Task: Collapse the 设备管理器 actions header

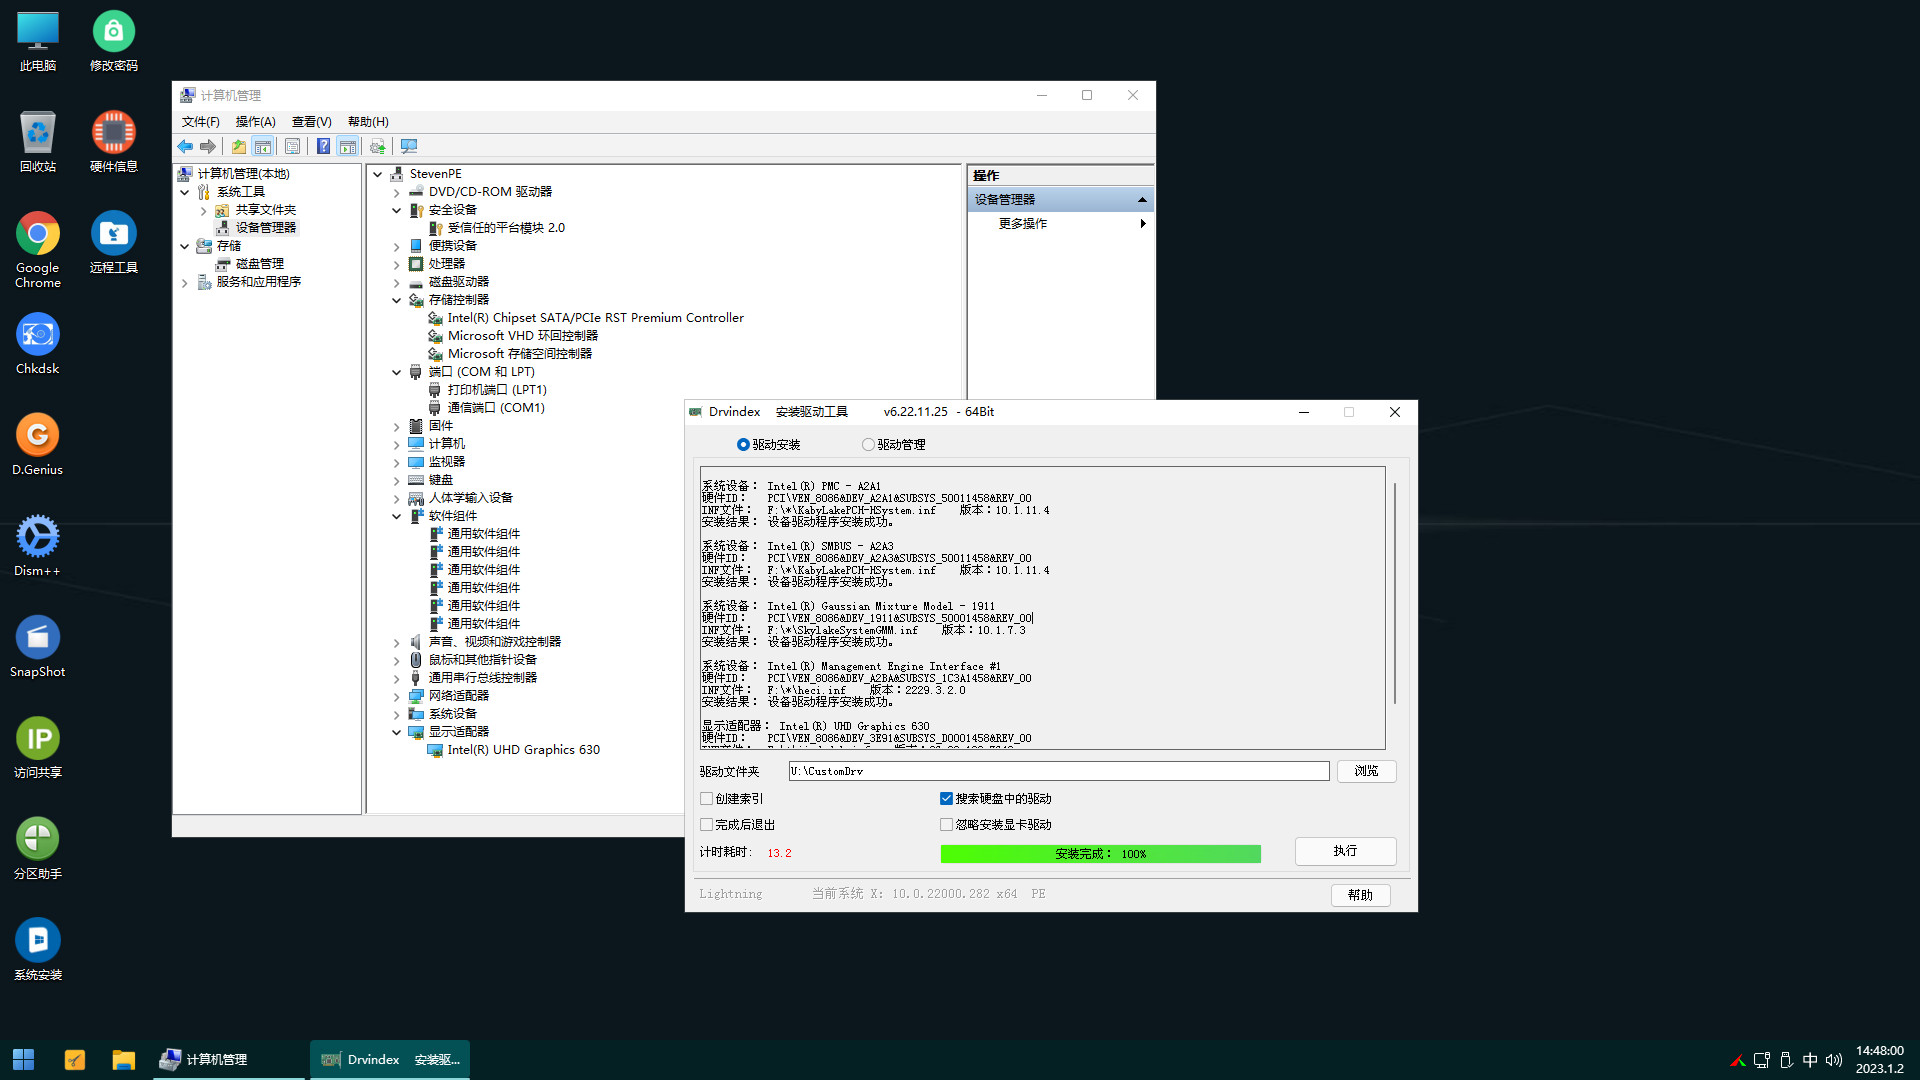Action: 1142,200
